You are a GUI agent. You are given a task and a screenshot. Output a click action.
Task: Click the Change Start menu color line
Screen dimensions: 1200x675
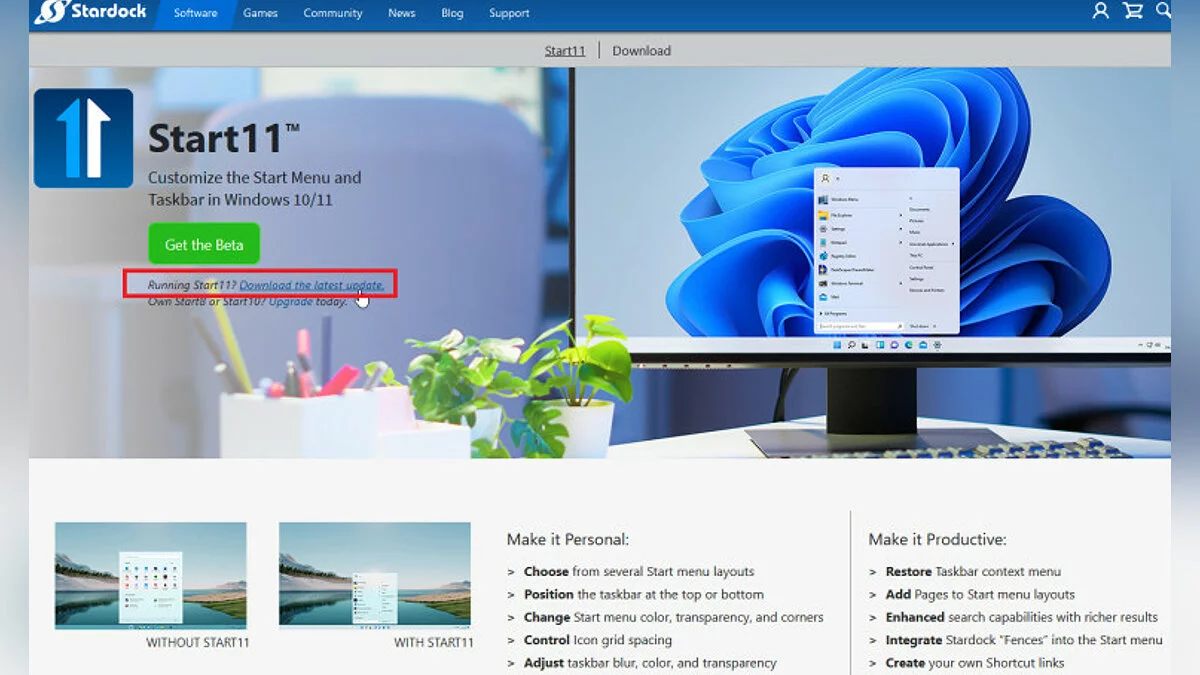pos(673,617)
